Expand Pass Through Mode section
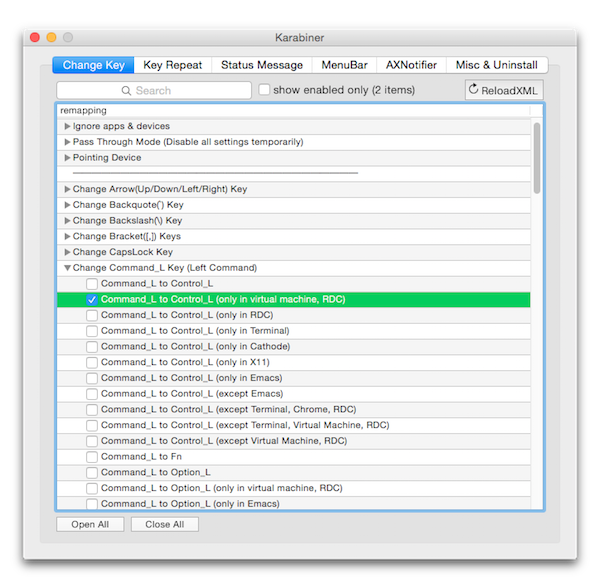The width and height of the screenshot is (600, 588). coord(67,142)
